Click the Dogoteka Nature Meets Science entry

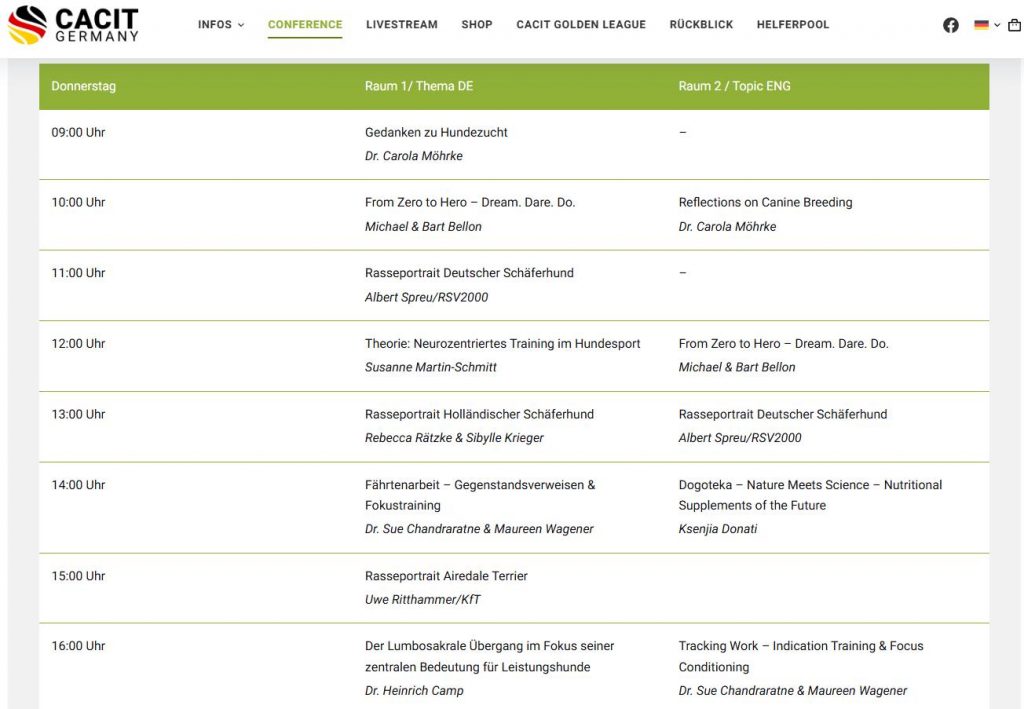click(x=810, y=485)
